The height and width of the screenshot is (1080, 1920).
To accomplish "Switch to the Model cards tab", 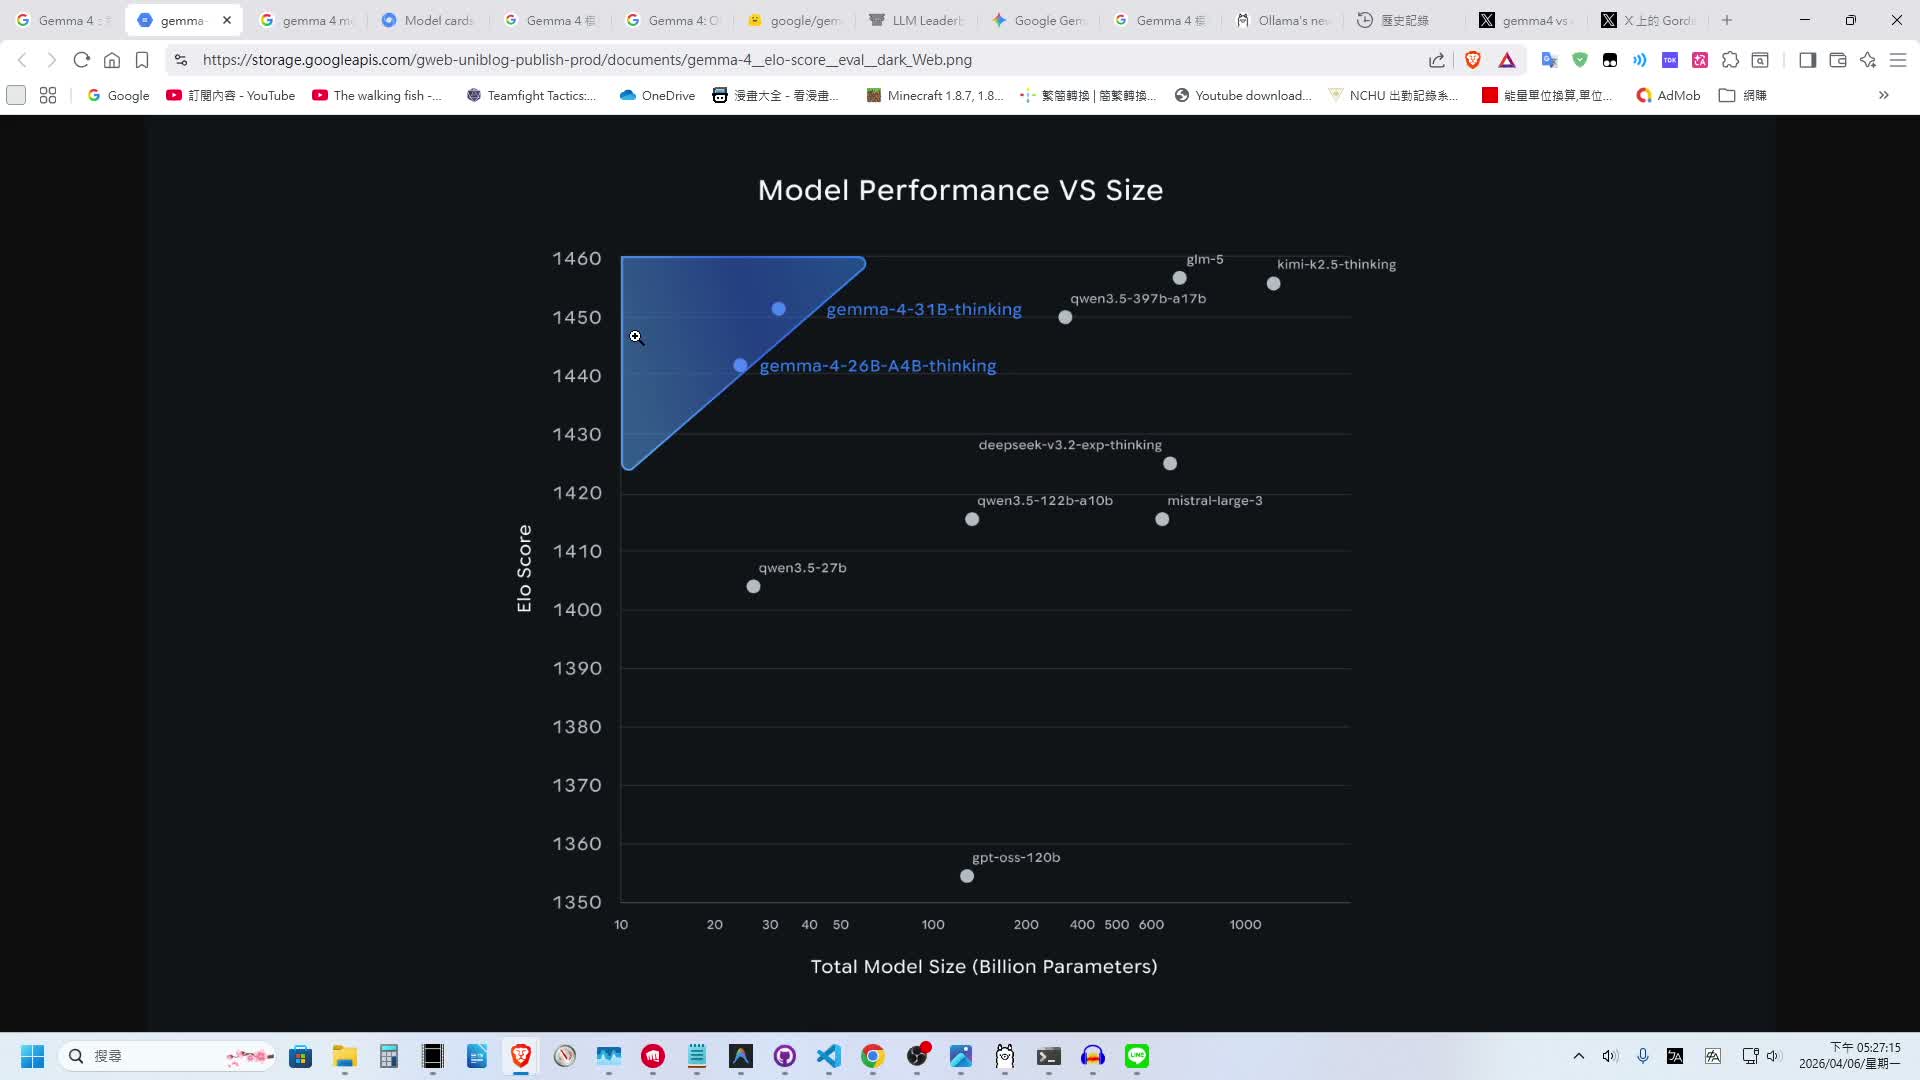I will click(x=427, y=20).
